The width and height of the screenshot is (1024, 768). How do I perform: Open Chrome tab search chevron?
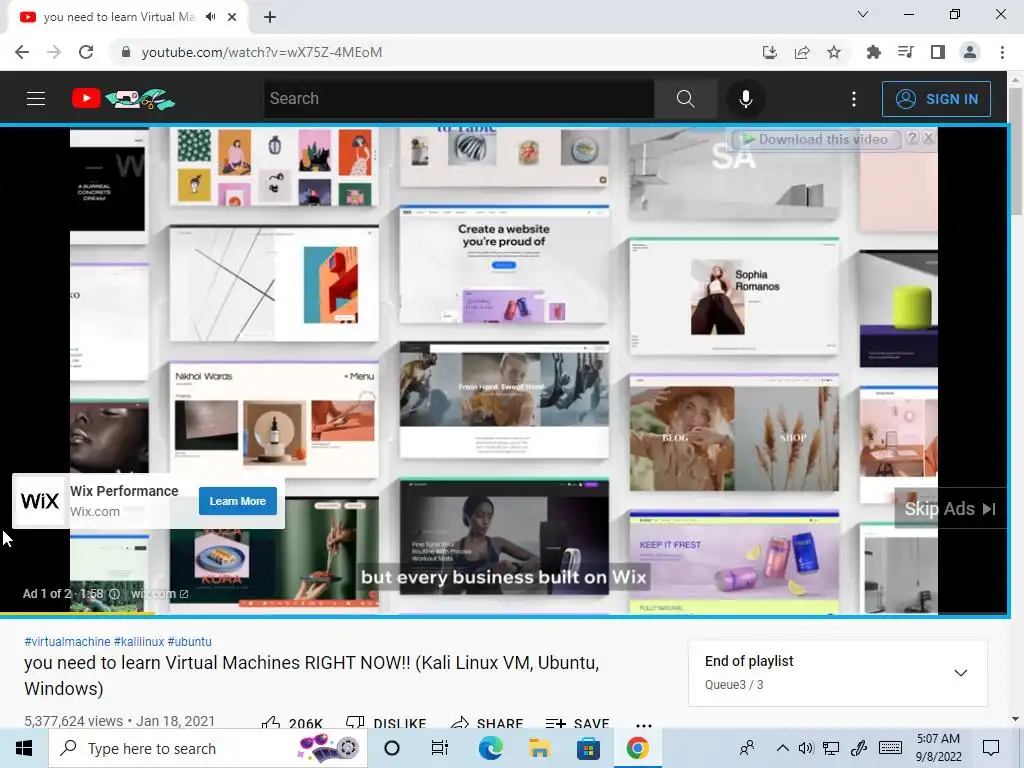click(x=863, y=14)
